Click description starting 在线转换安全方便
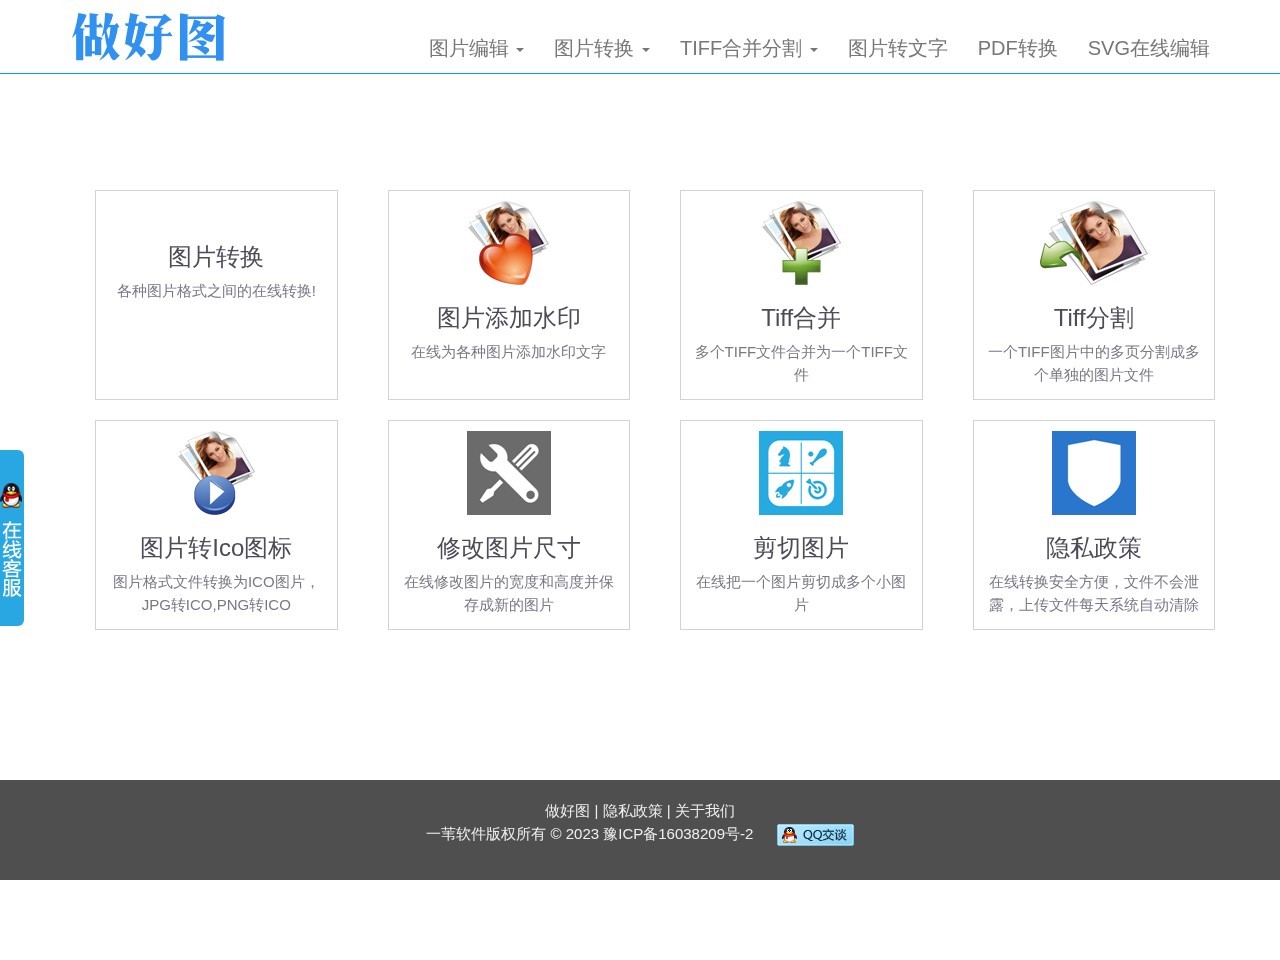This screenshot has width=1280, height=960. (1094, 593)
